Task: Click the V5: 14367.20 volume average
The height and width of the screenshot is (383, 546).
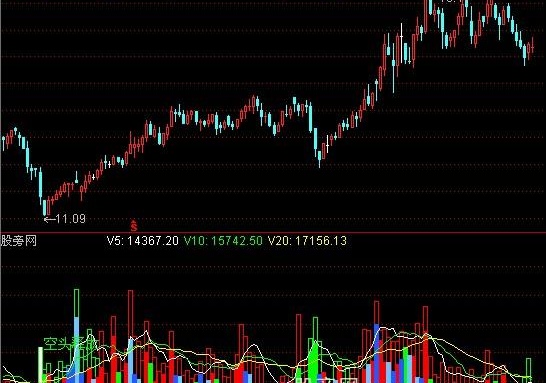Action: click(142, 241)
